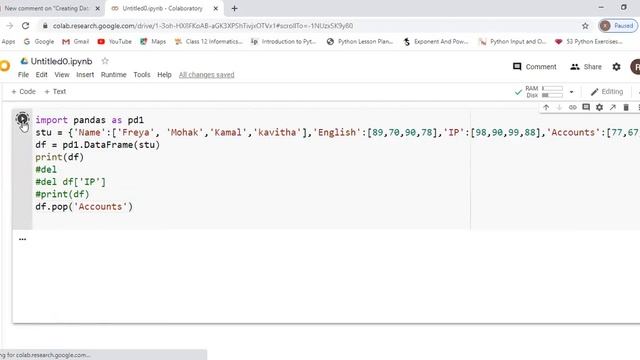This screenshot has width=640, height=360.
Task: Open the File menu
Action: tap(23, 75)
